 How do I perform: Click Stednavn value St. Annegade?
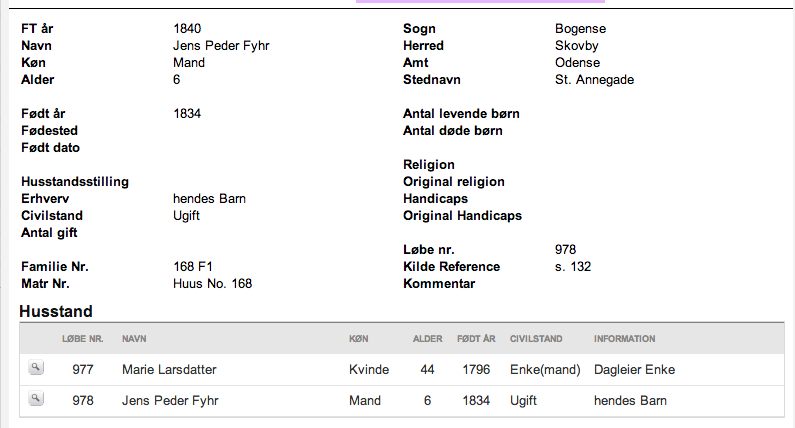(x=594, y=80)
